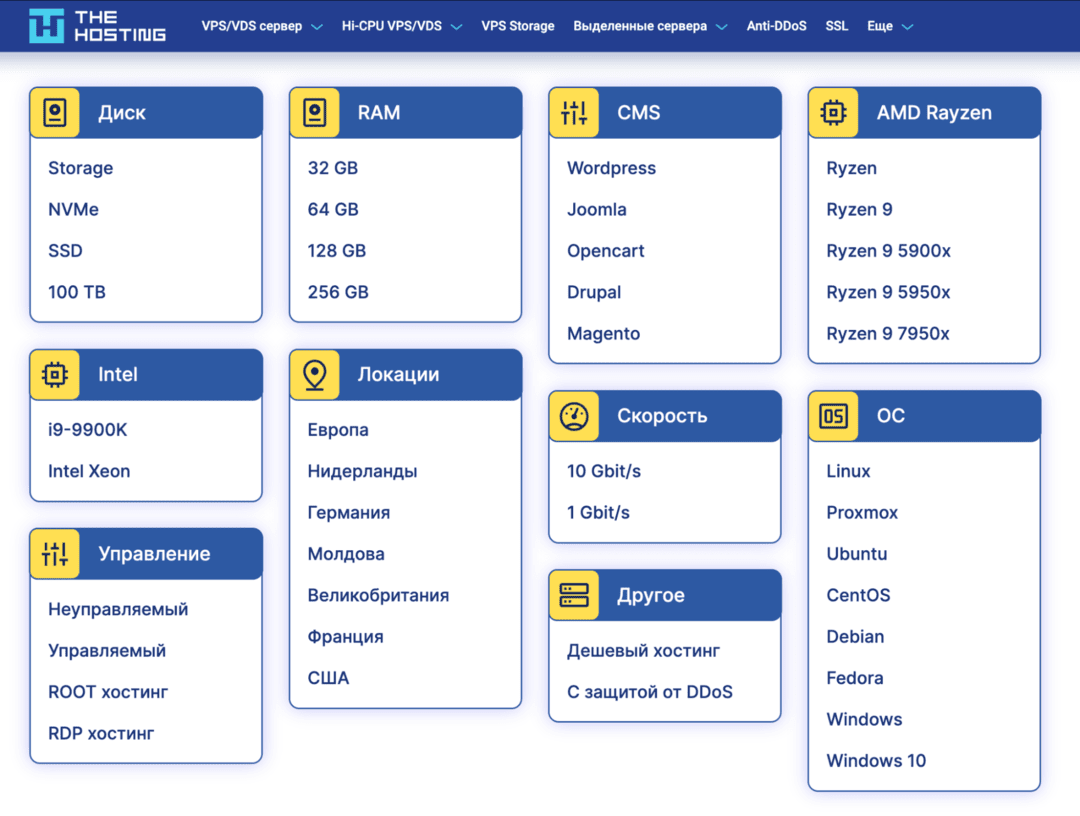1080x816 pixels.
Task: Expand the Еще menu
Action: point(890,26)
